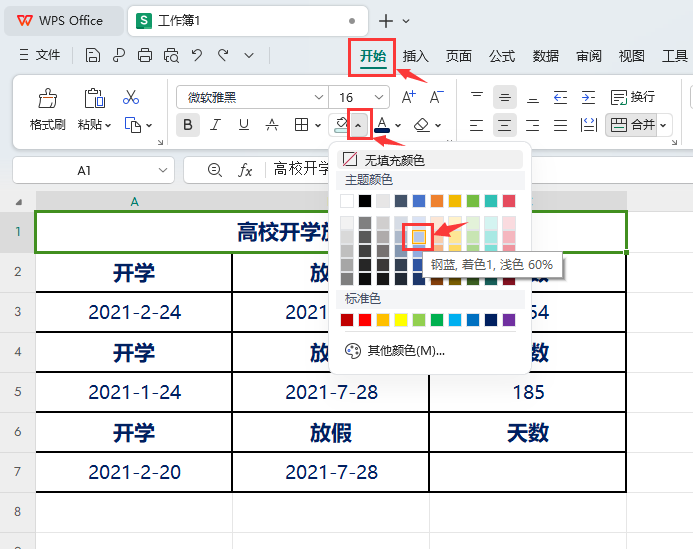Click the eraser clear icon
This screenshot has width=693, height=549.
click(422, 125)
